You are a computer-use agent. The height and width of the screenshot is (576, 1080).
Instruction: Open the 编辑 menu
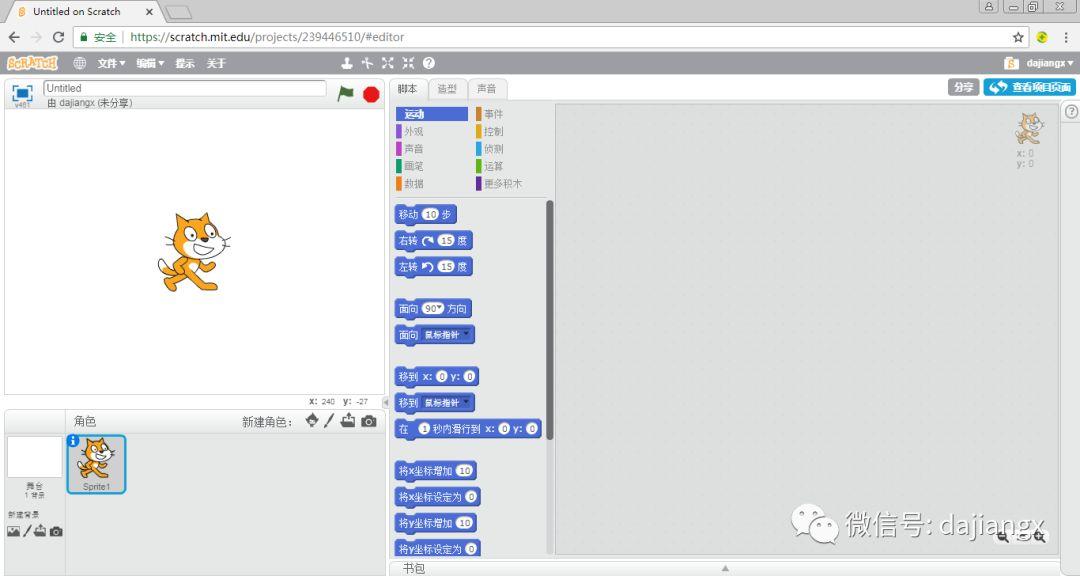150,63
